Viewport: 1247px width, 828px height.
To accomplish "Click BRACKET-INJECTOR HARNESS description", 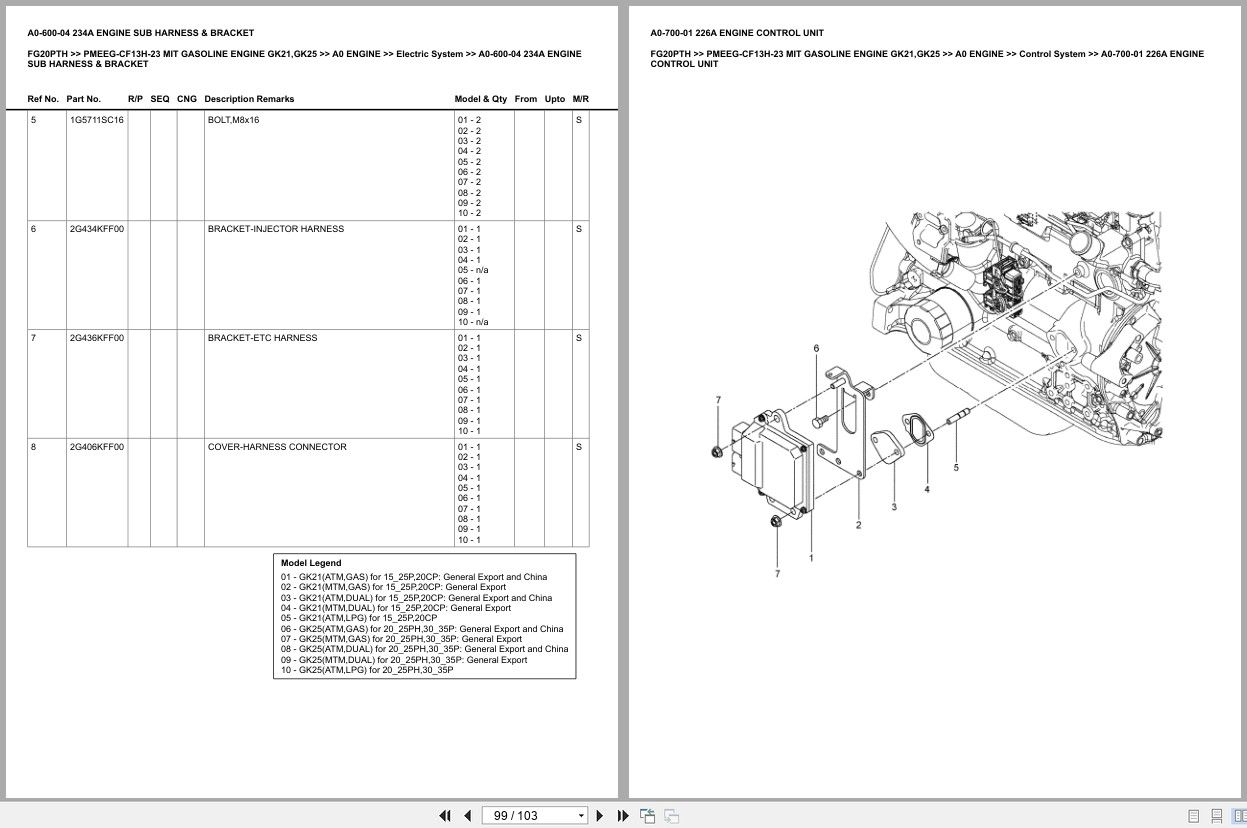I will pyautogui.click(x=276, y=229).
